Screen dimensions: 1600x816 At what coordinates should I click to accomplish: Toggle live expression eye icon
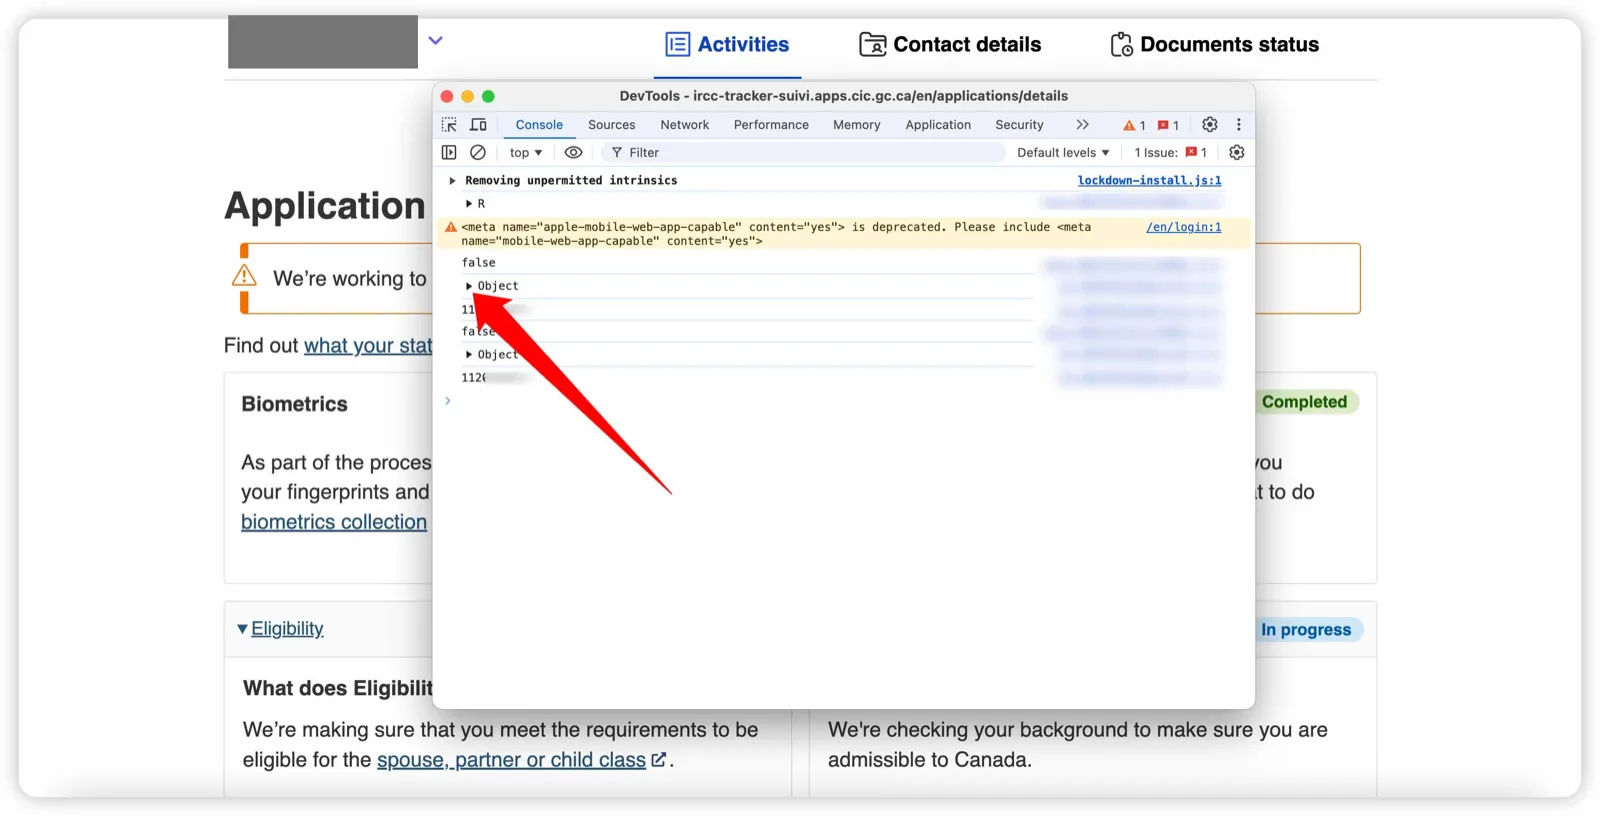(573, 153)
